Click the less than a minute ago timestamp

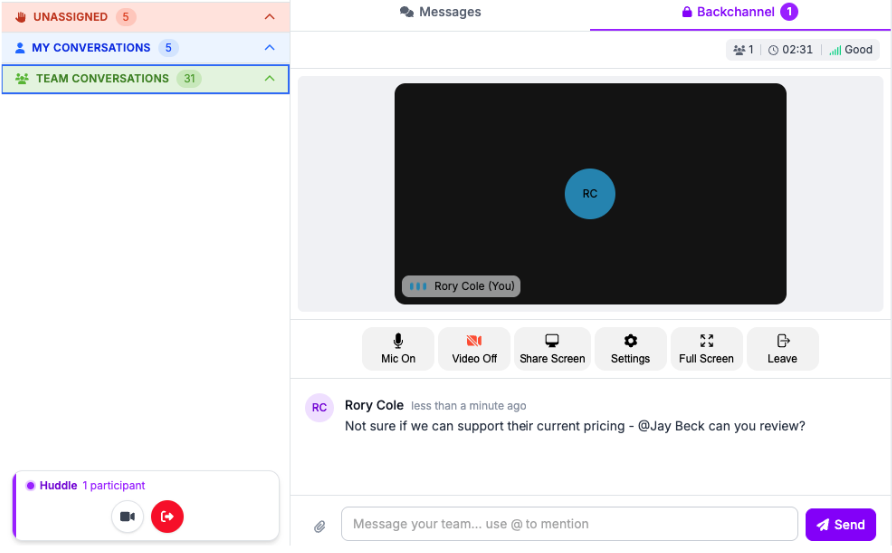pos(468,406)
